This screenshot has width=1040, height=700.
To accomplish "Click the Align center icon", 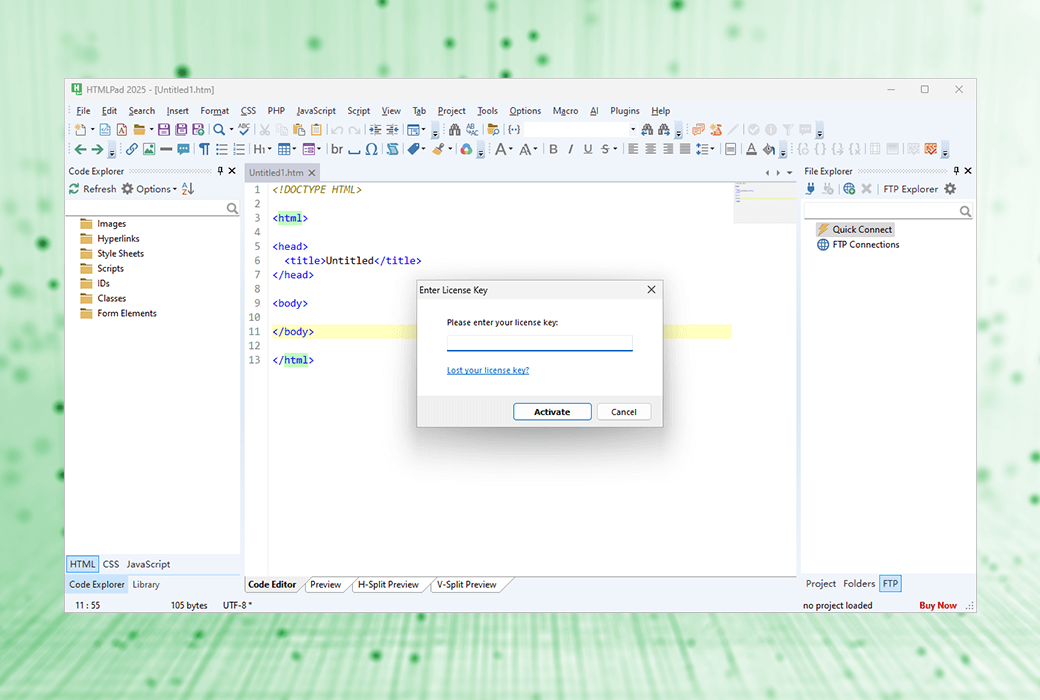I will click(x=651, y=149).
